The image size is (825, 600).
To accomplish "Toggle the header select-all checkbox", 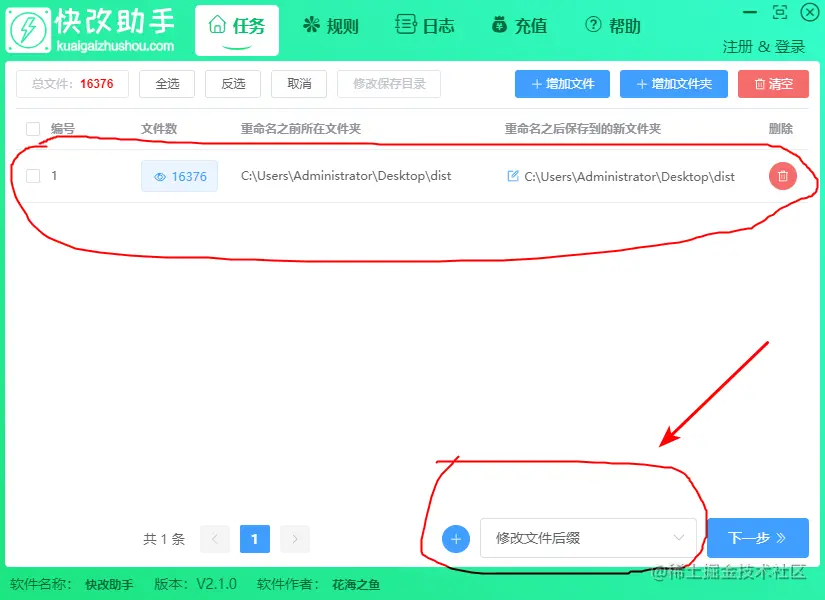I will [33, 129].
